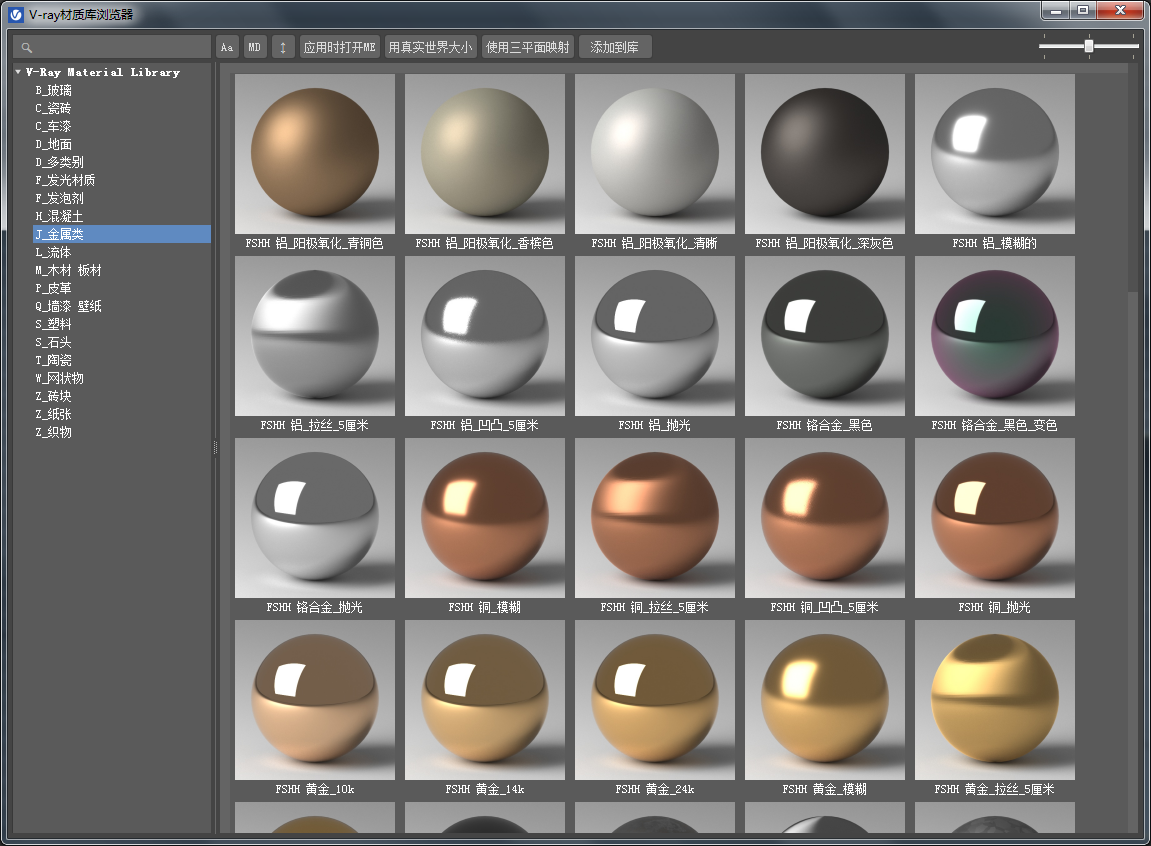Image resolution: width=1151 pixels, height=846 pixels.
Task: Click the search magnifier icon
Action: (26, 48)
